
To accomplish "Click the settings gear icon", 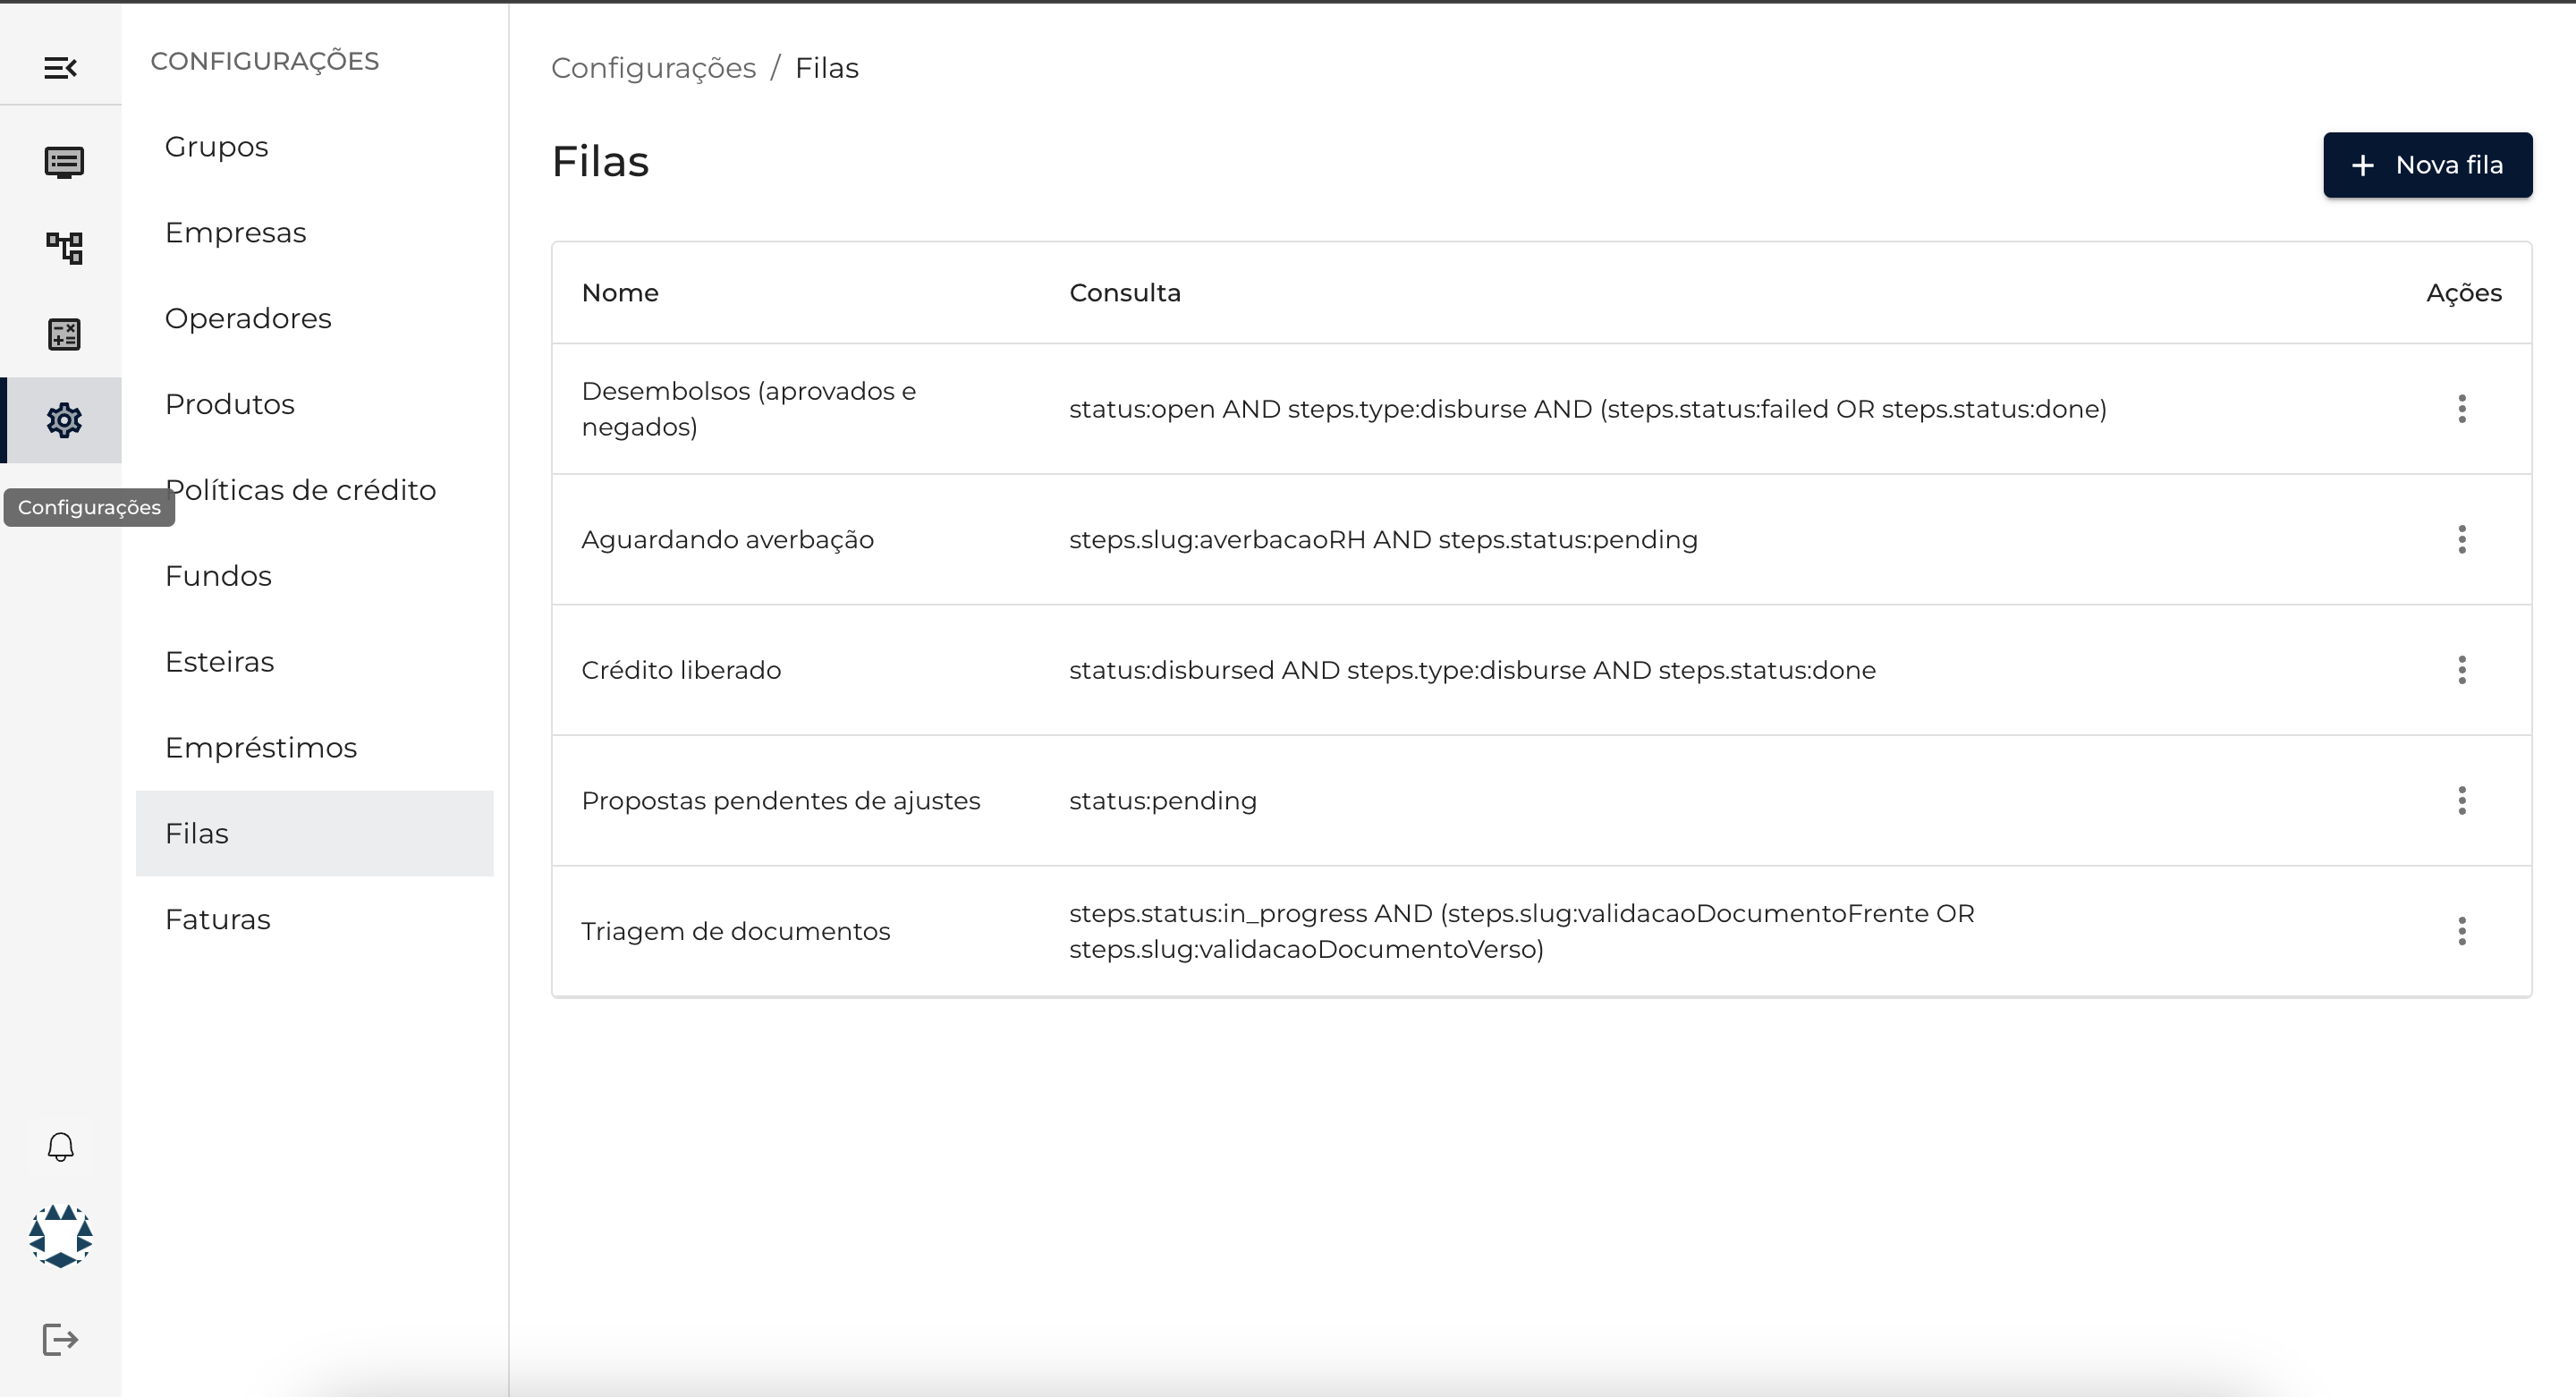I will (64, 420).
